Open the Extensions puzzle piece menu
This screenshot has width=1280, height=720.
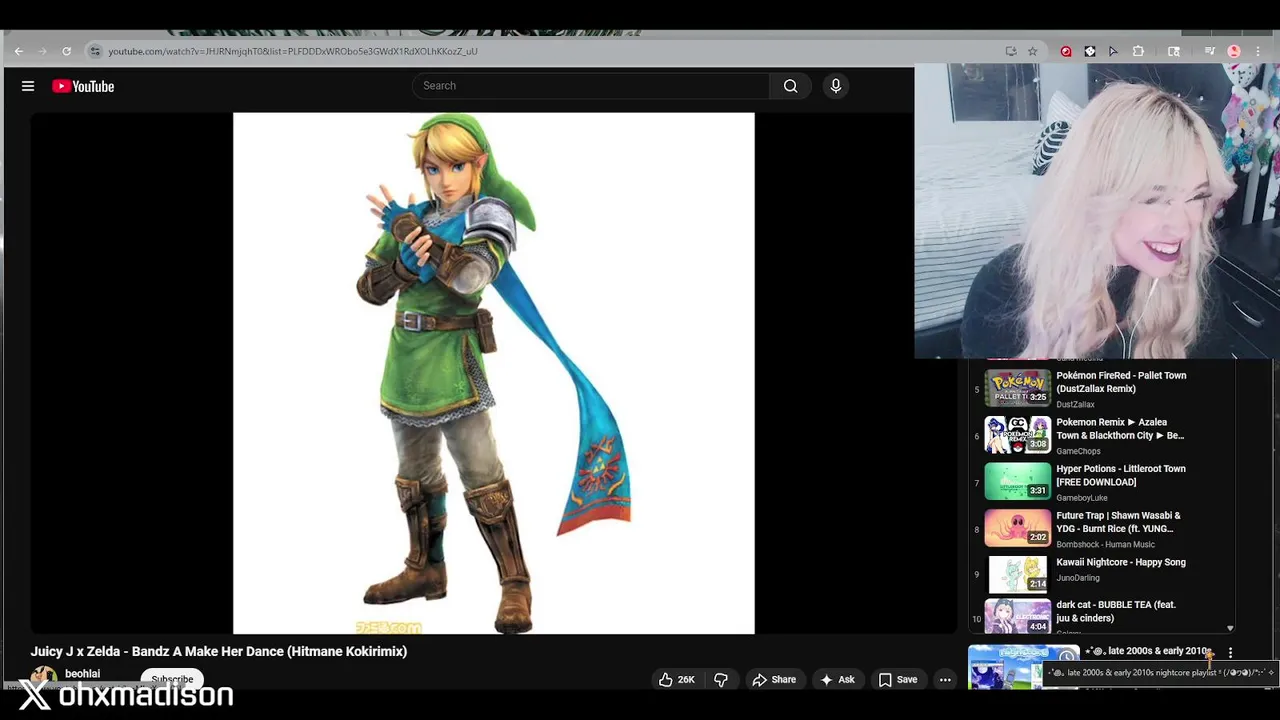point(1138,51)
